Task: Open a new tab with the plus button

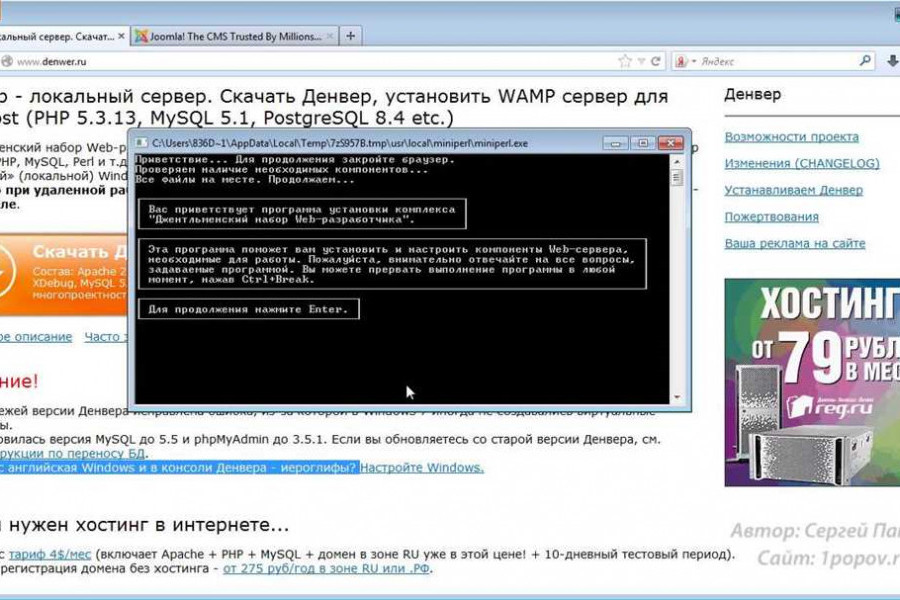Action: pos(351,36)
